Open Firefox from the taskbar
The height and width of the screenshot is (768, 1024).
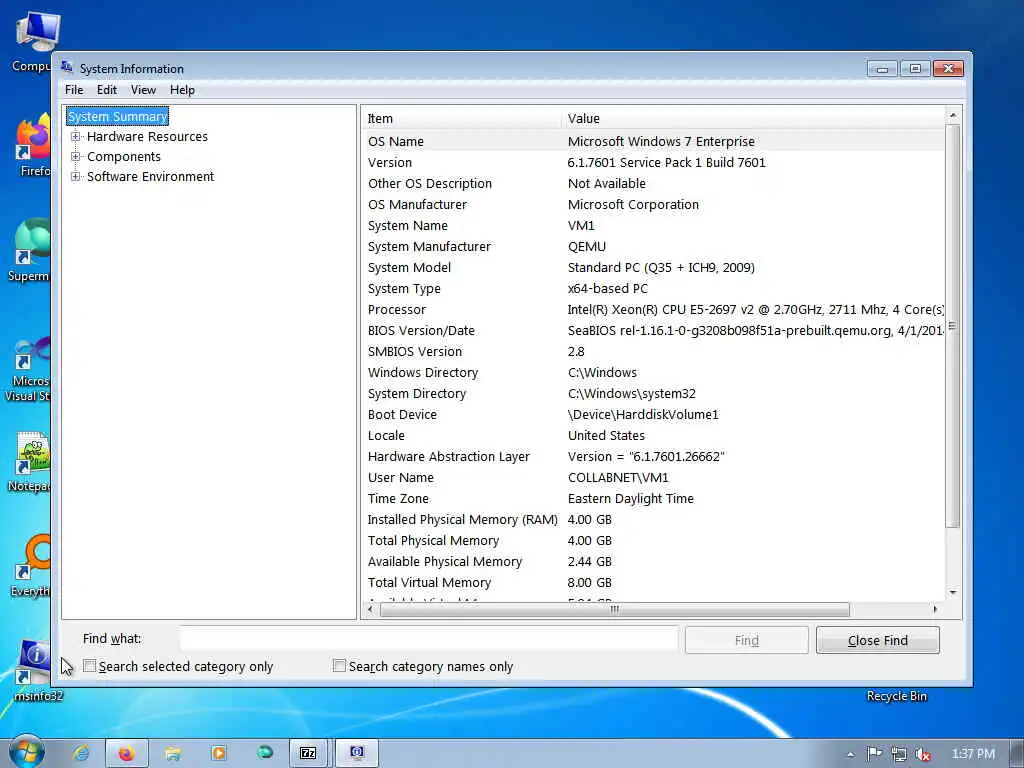coord(127,753)
